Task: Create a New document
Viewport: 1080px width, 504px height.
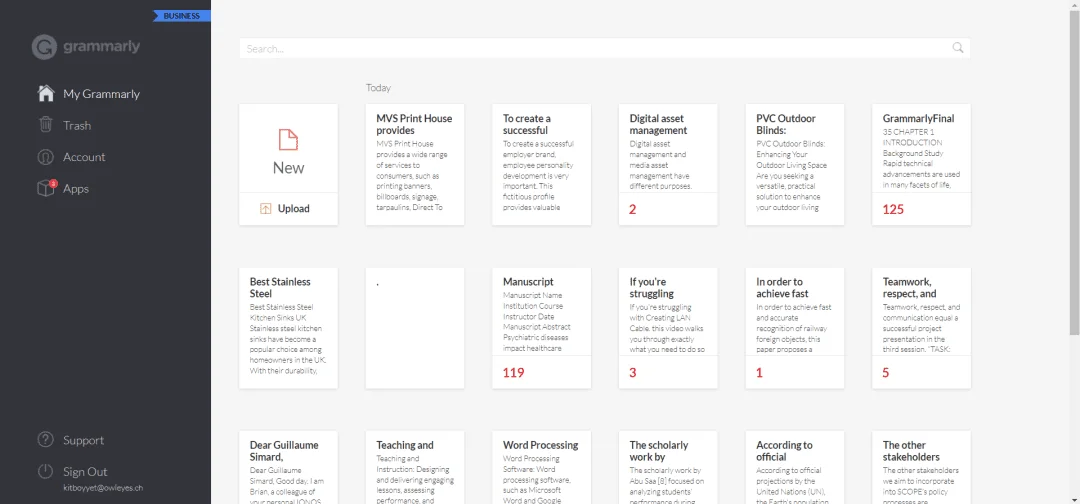Action: click(x=289, y=148)
